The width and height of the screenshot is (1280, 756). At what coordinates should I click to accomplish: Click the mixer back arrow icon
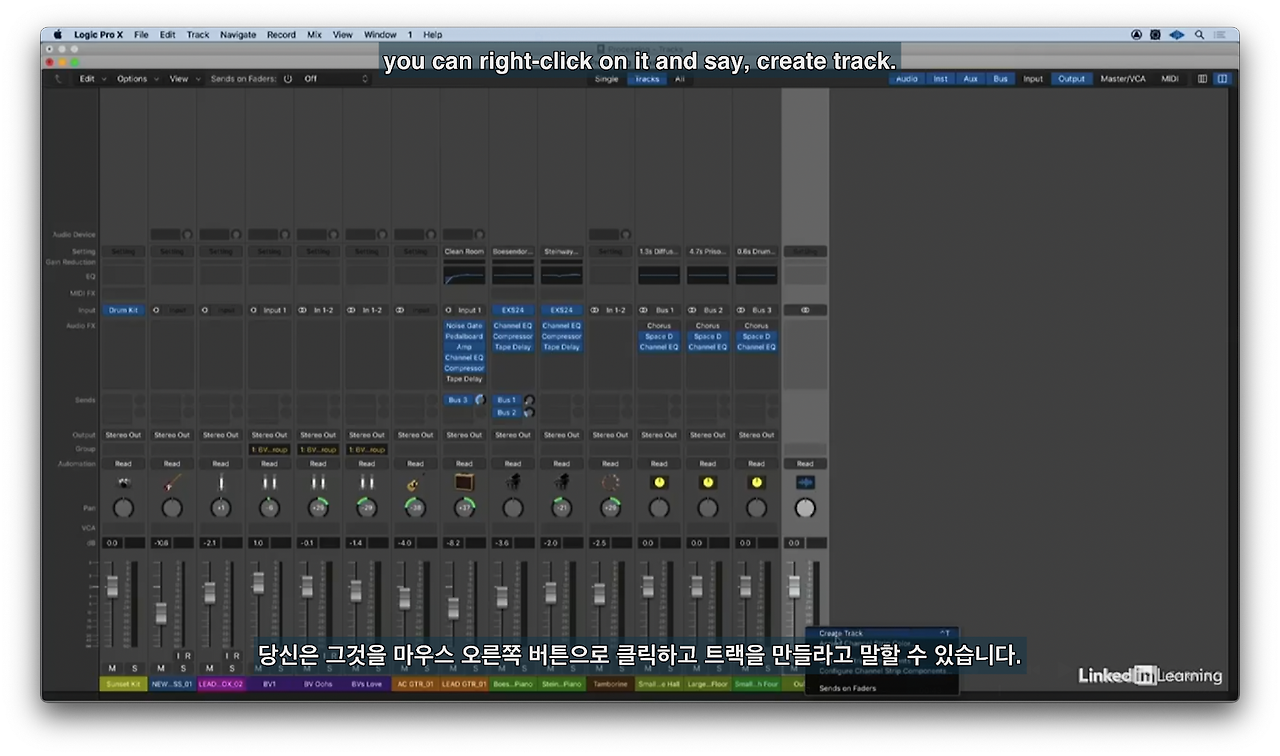(57, 79)
